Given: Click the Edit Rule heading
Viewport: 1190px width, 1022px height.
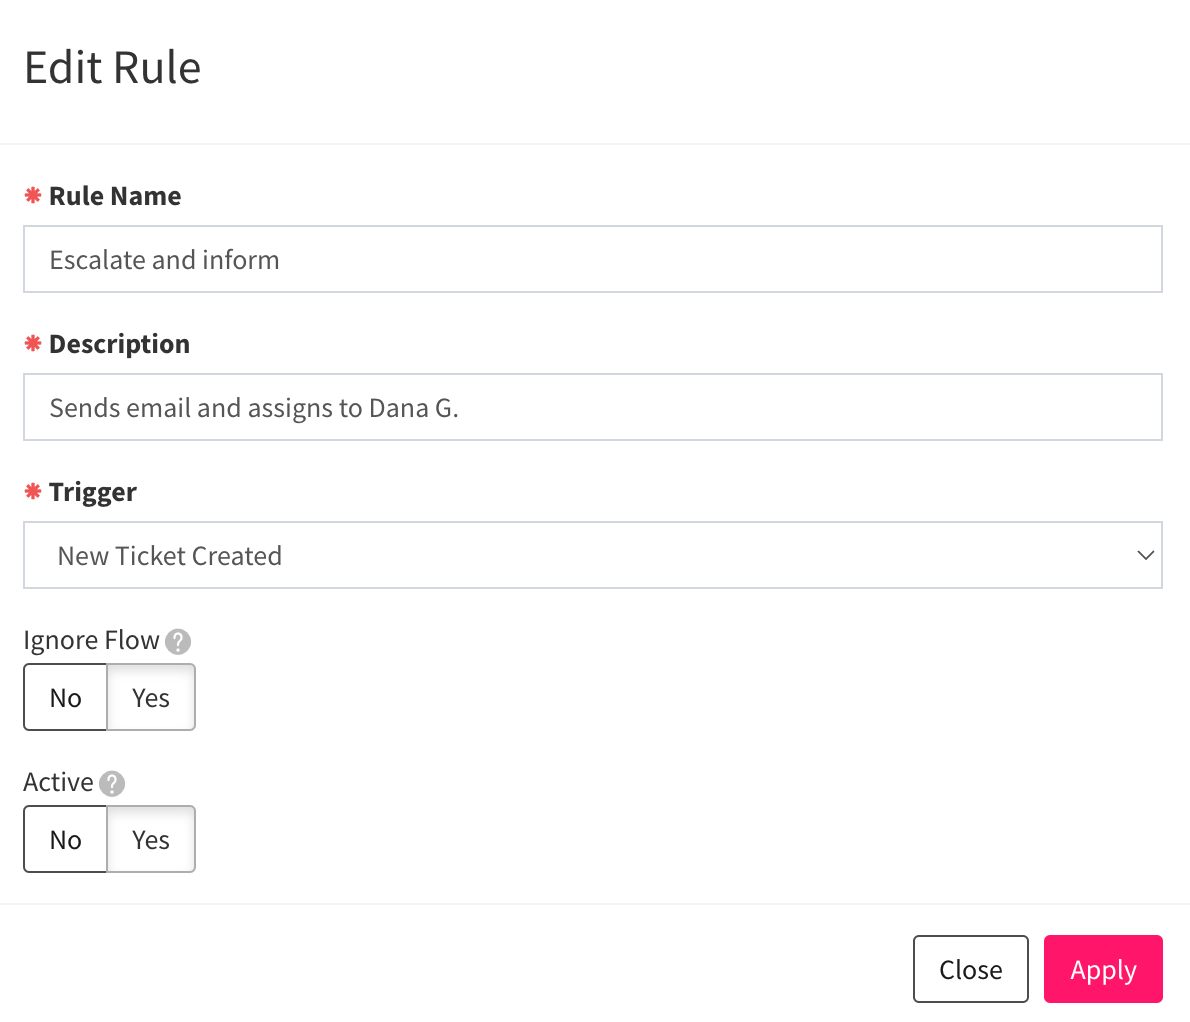Looking at the screenshot, I should click(x=112, y=68).
